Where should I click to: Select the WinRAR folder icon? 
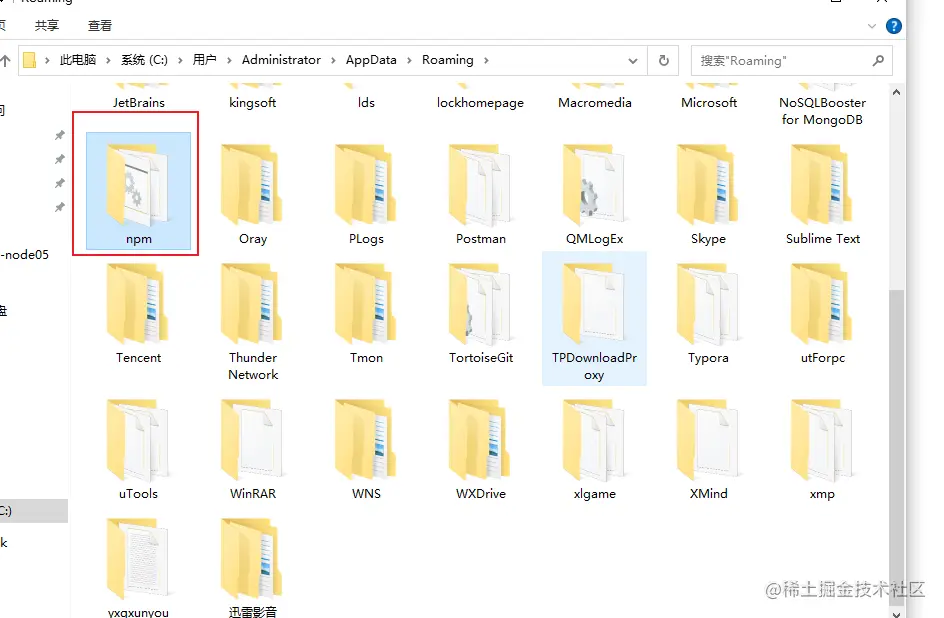[x=252, y=440]
